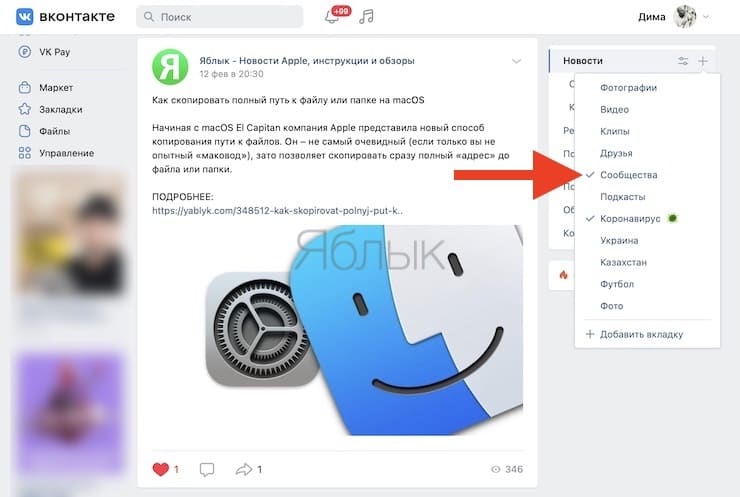Click the plus icon beside Новости

[x=703, y=61]
